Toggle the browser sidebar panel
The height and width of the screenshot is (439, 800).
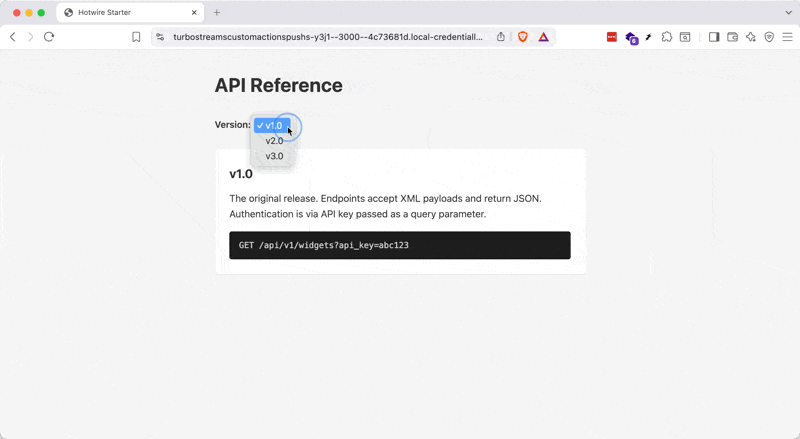tap(714, 37)
